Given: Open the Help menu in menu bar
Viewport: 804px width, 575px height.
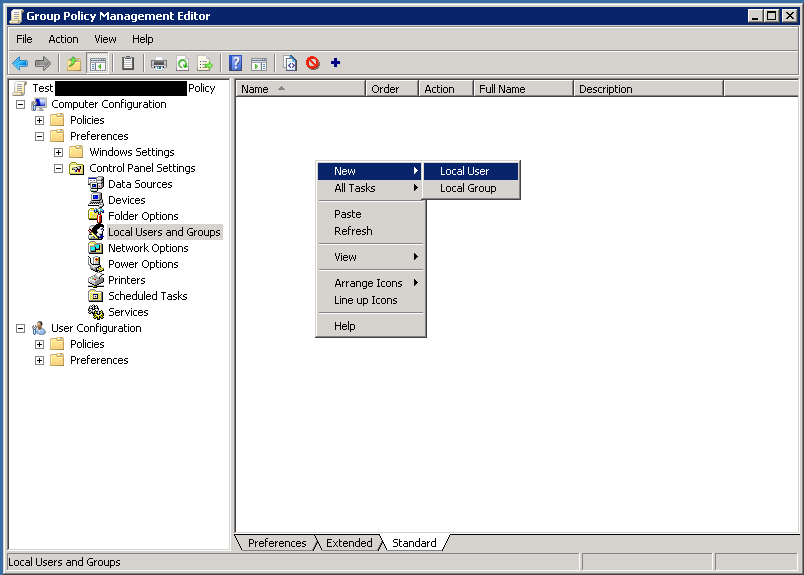Looking at the screenshot, I should (143, 39).
